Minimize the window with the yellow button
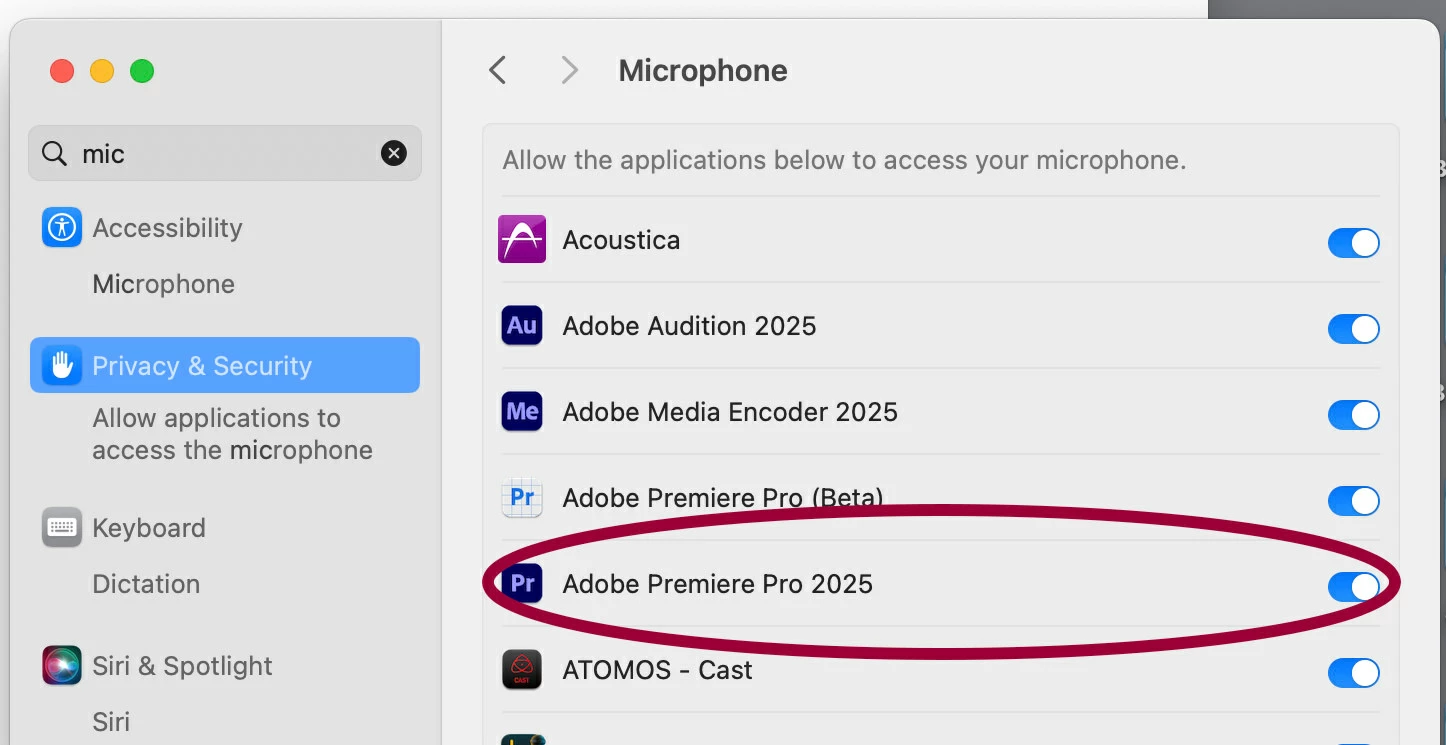 [x=102, y=71]
